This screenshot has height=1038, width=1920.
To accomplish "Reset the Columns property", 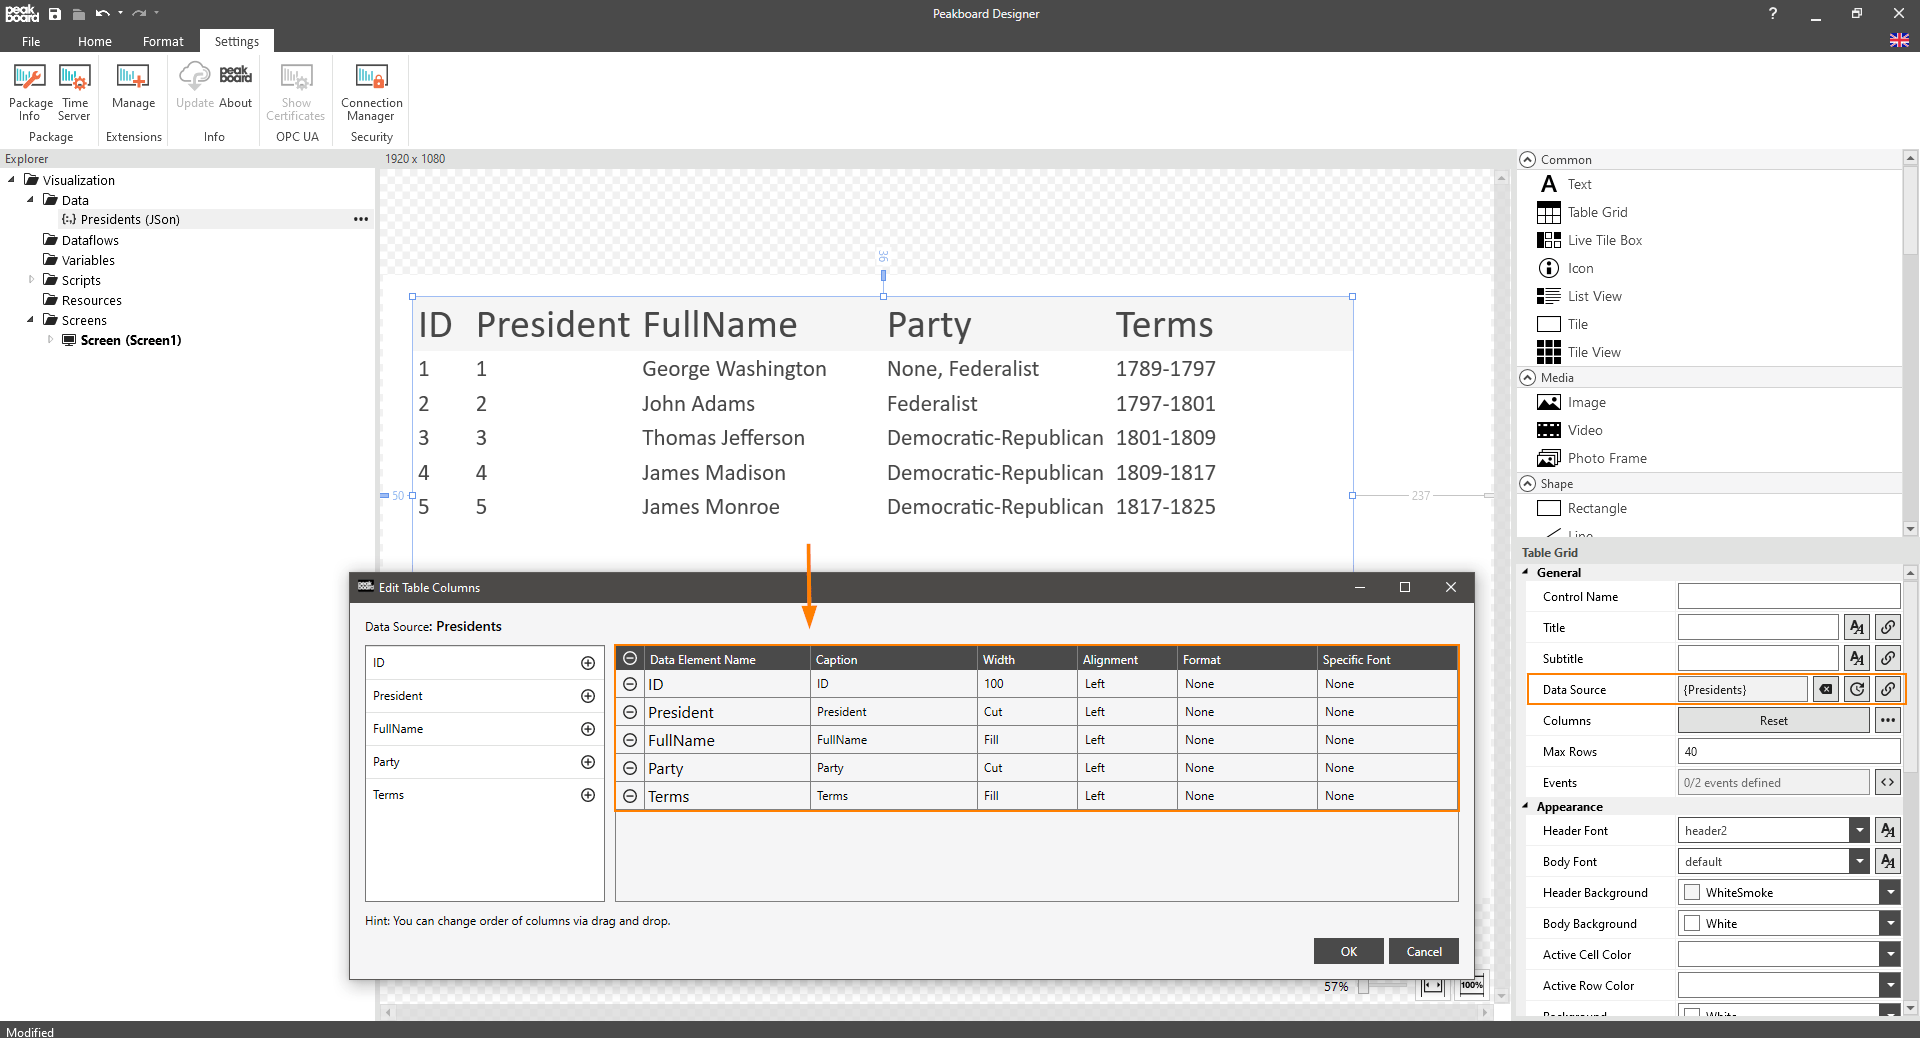I will click(1773, 720).
